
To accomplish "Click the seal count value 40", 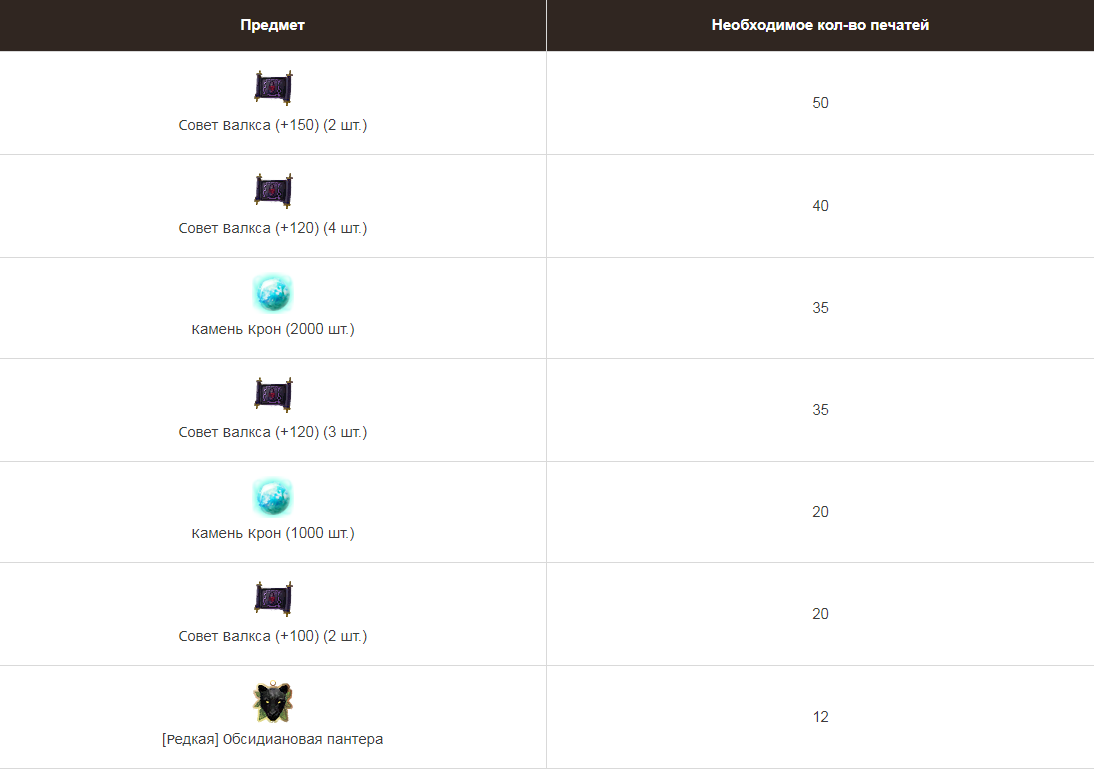I will tap(820, 206).
